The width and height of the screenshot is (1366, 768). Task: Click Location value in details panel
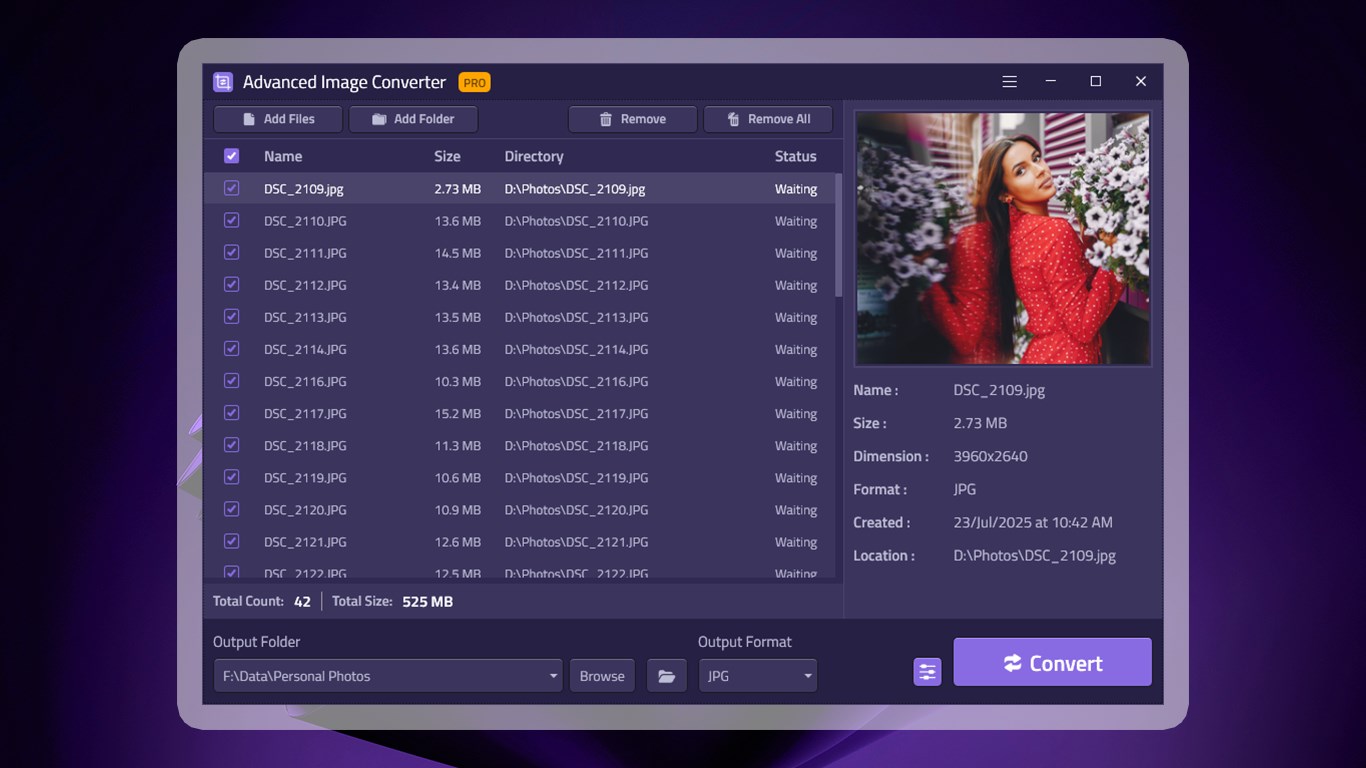tap(1034, 555)
